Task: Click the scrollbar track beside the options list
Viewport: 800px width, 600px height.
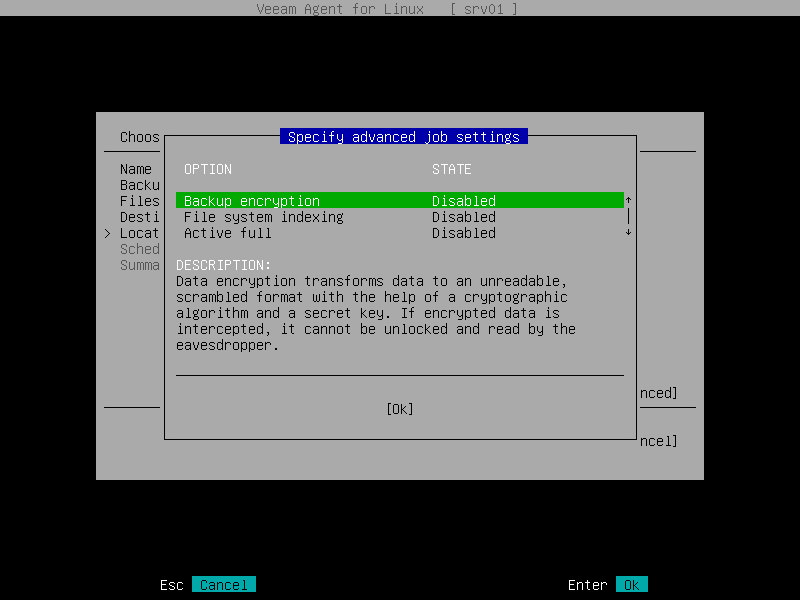Action: point(628,217)
